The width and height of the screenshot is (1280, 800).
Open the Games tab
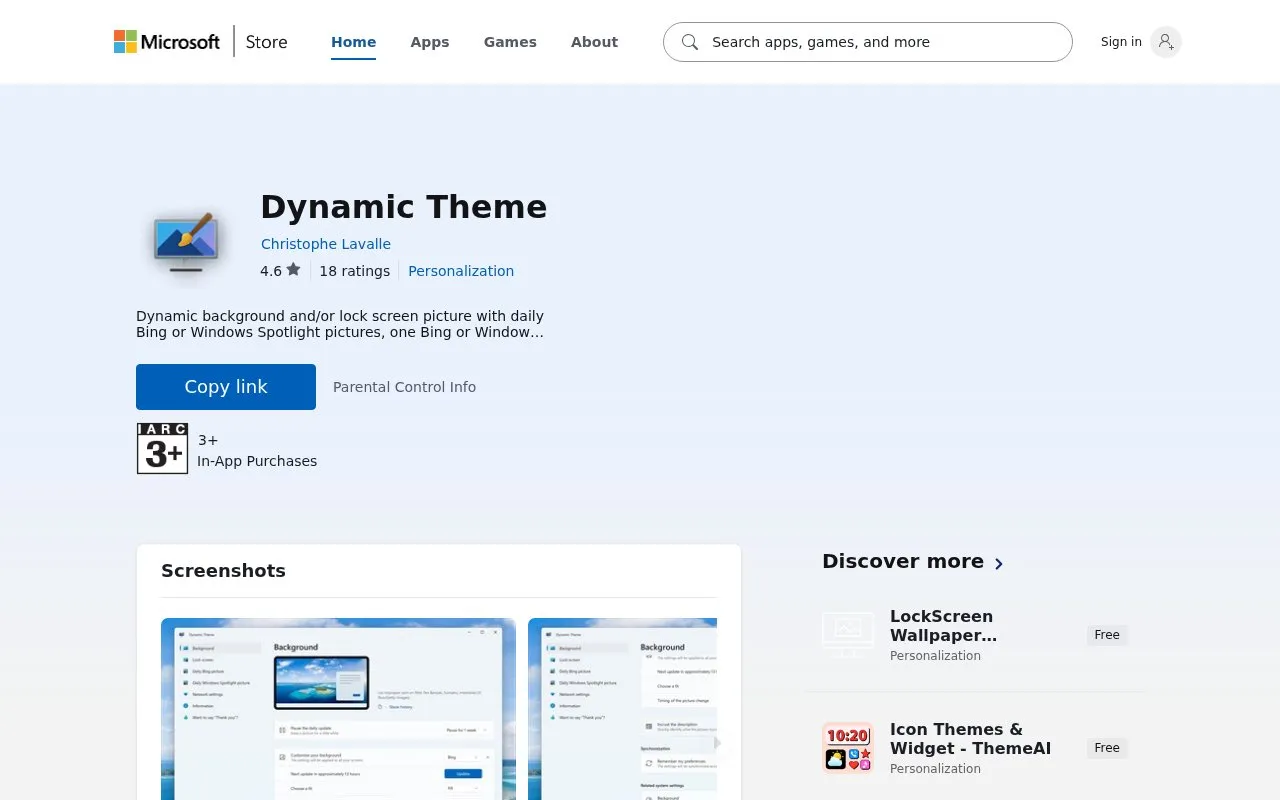pyautogui.click(x=510, y=42)
